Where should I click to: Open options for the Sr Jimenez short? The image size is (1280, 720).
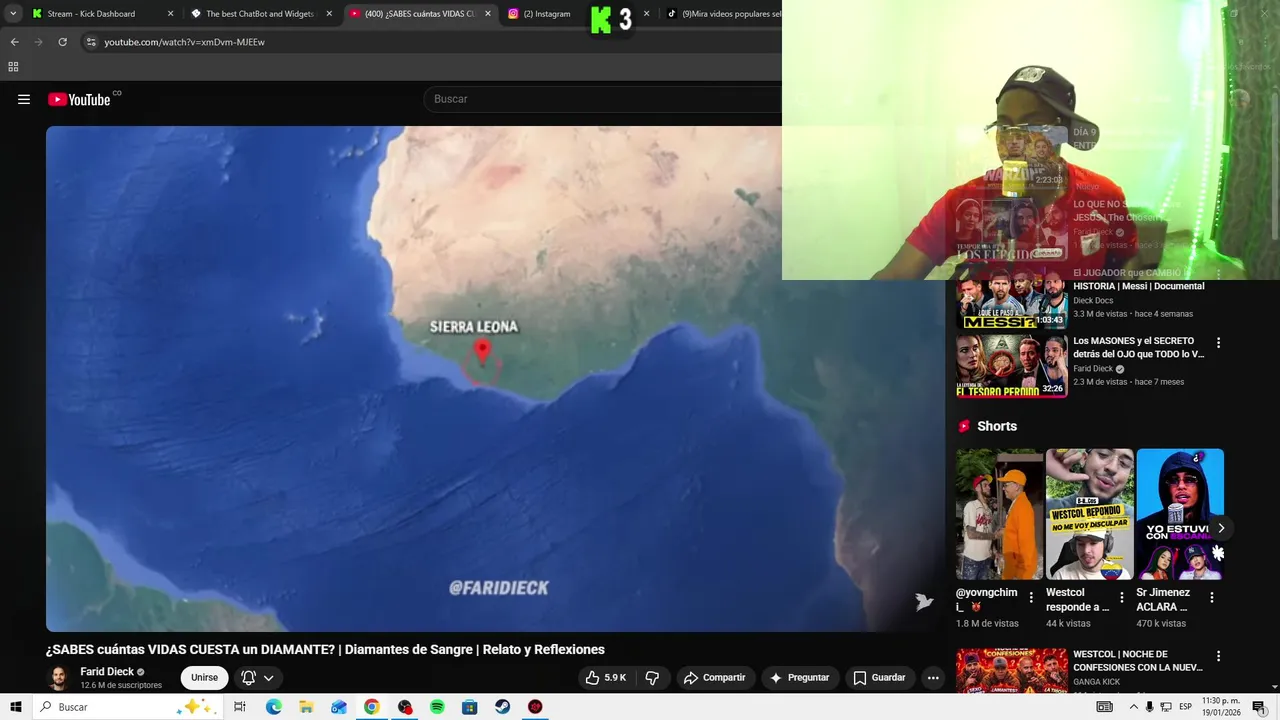(x=1212, y=597)
